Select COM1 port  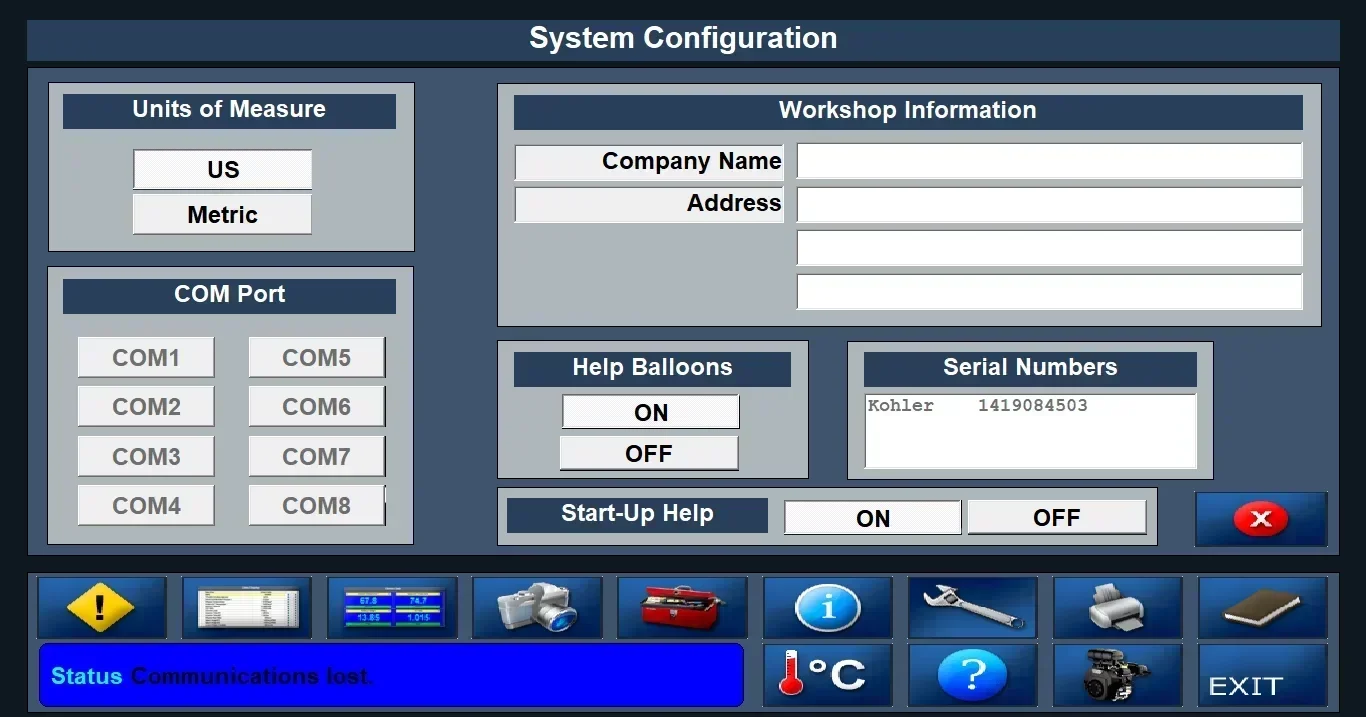pyautogui.click(x=145, y=356)
